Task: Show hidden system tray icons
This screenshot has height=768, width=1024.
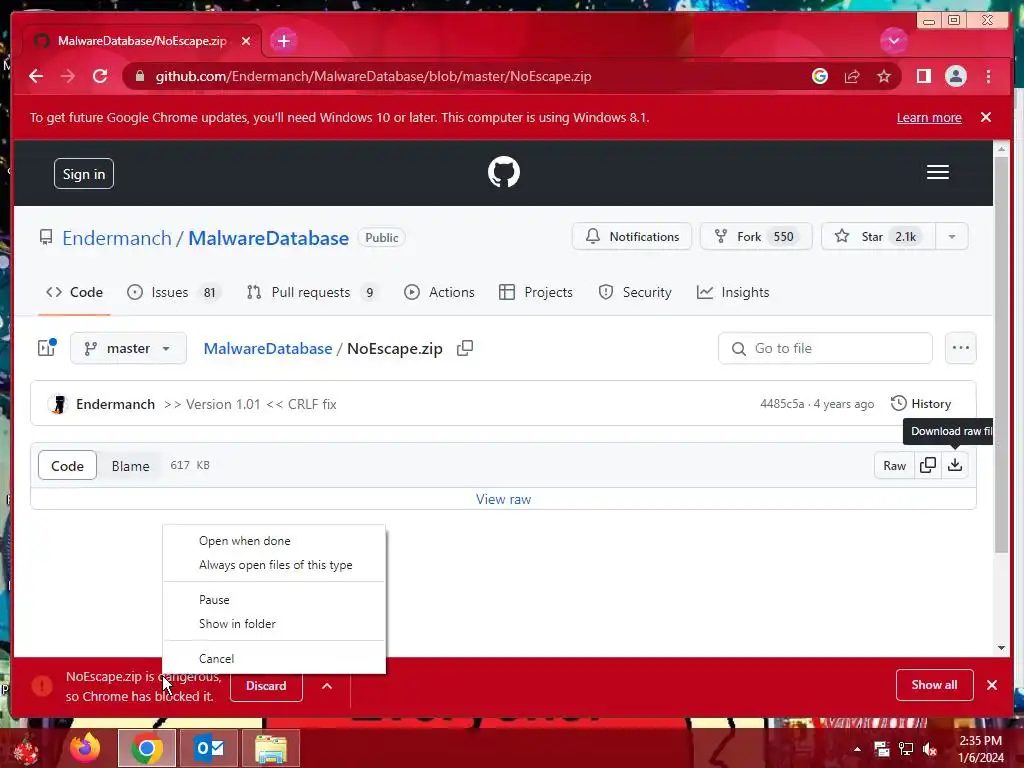Action: coord(857,749)
